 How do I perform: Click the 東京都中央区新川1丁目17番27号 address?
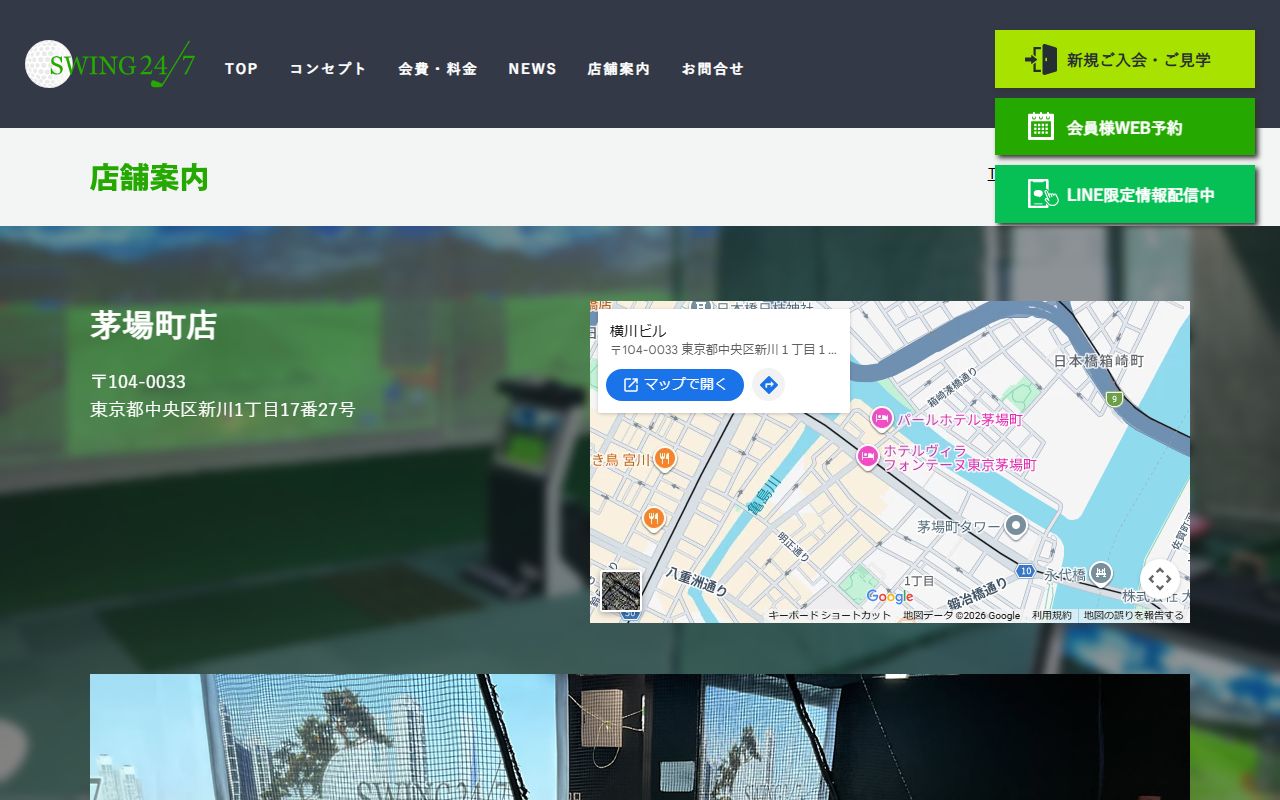(x=223, y=410)
